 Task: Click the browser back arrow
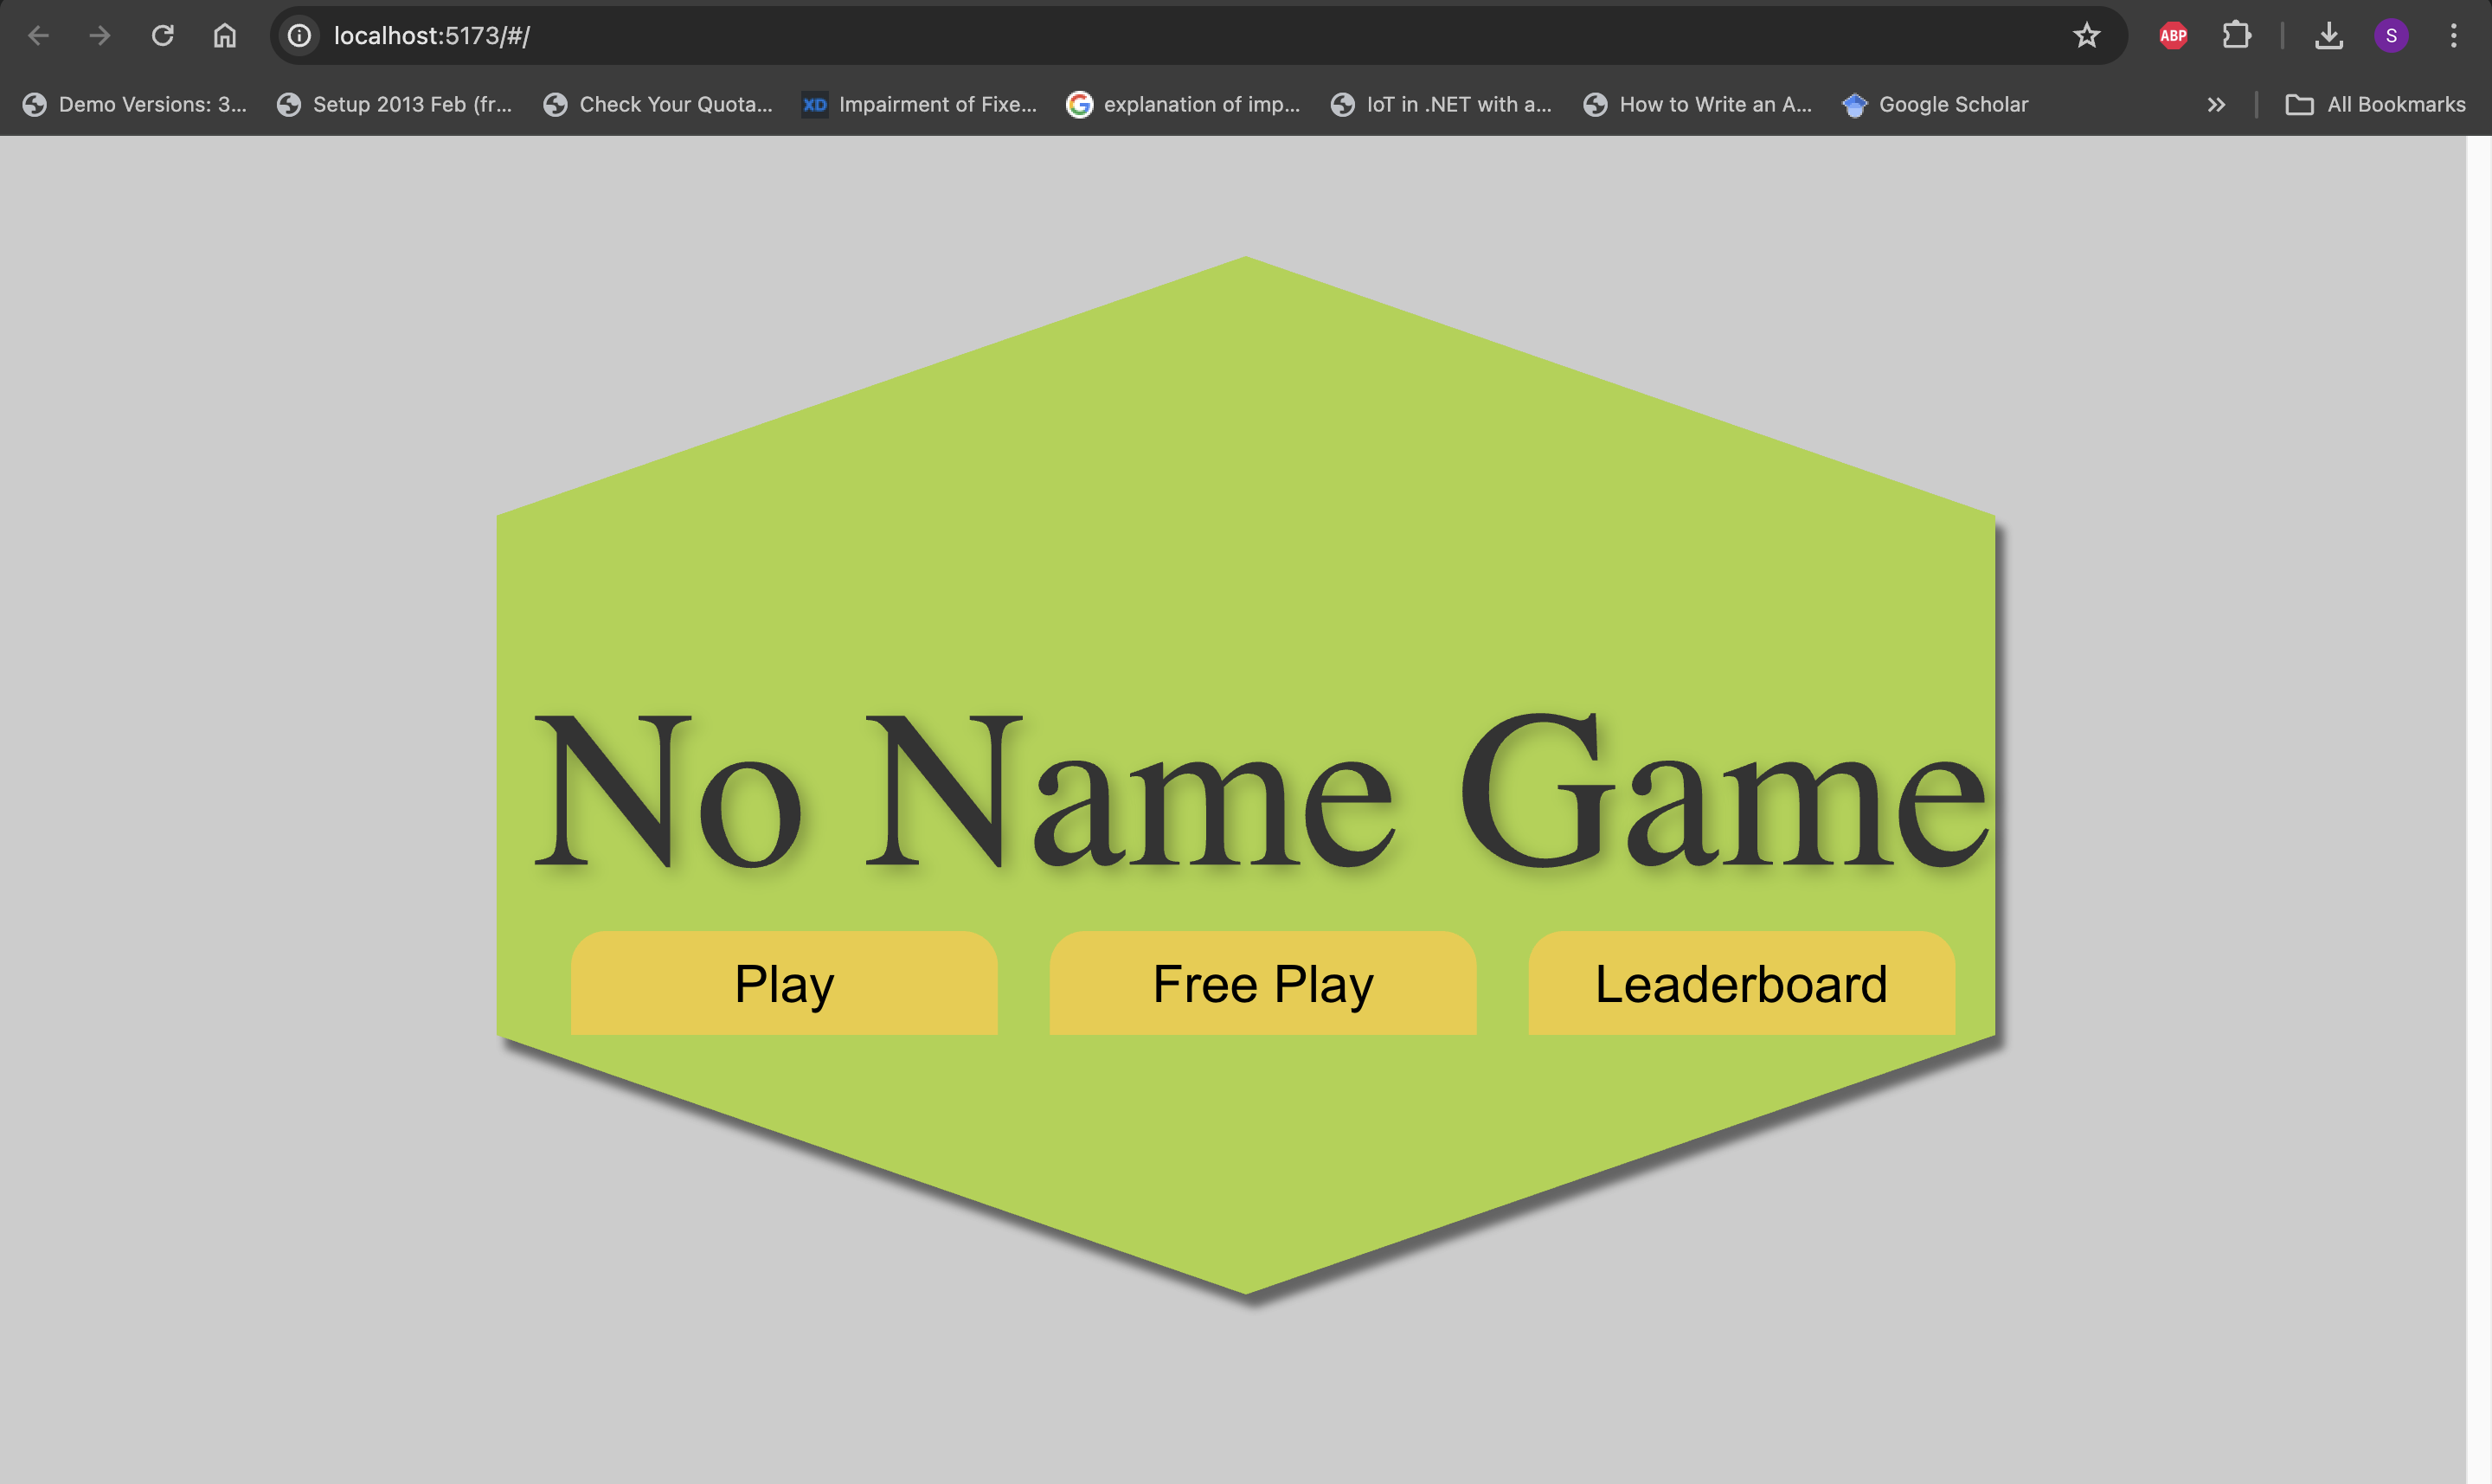38,36
